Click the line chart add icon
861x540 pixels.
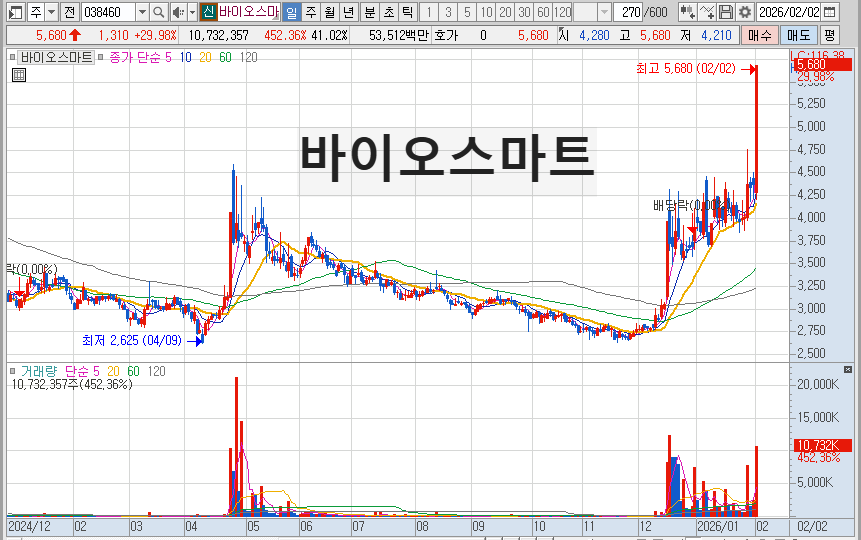coord(707,12)
